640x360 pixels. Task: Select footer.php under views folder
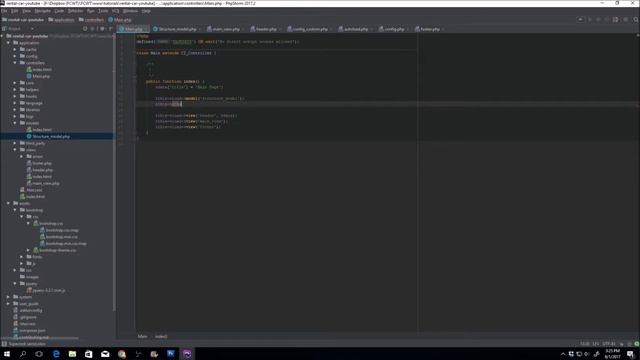coord(39,163)
